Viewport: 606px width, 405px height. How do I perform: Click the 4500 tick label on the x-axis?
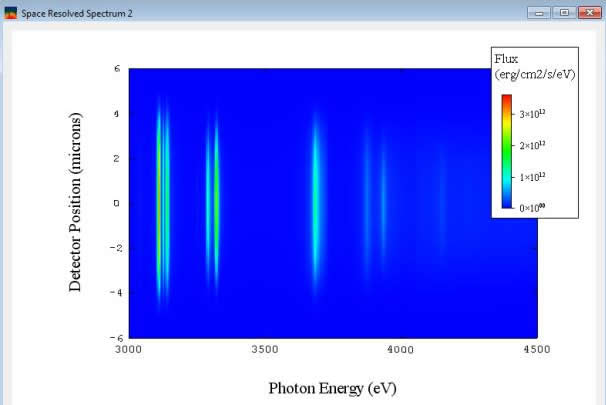coord(537,350)
